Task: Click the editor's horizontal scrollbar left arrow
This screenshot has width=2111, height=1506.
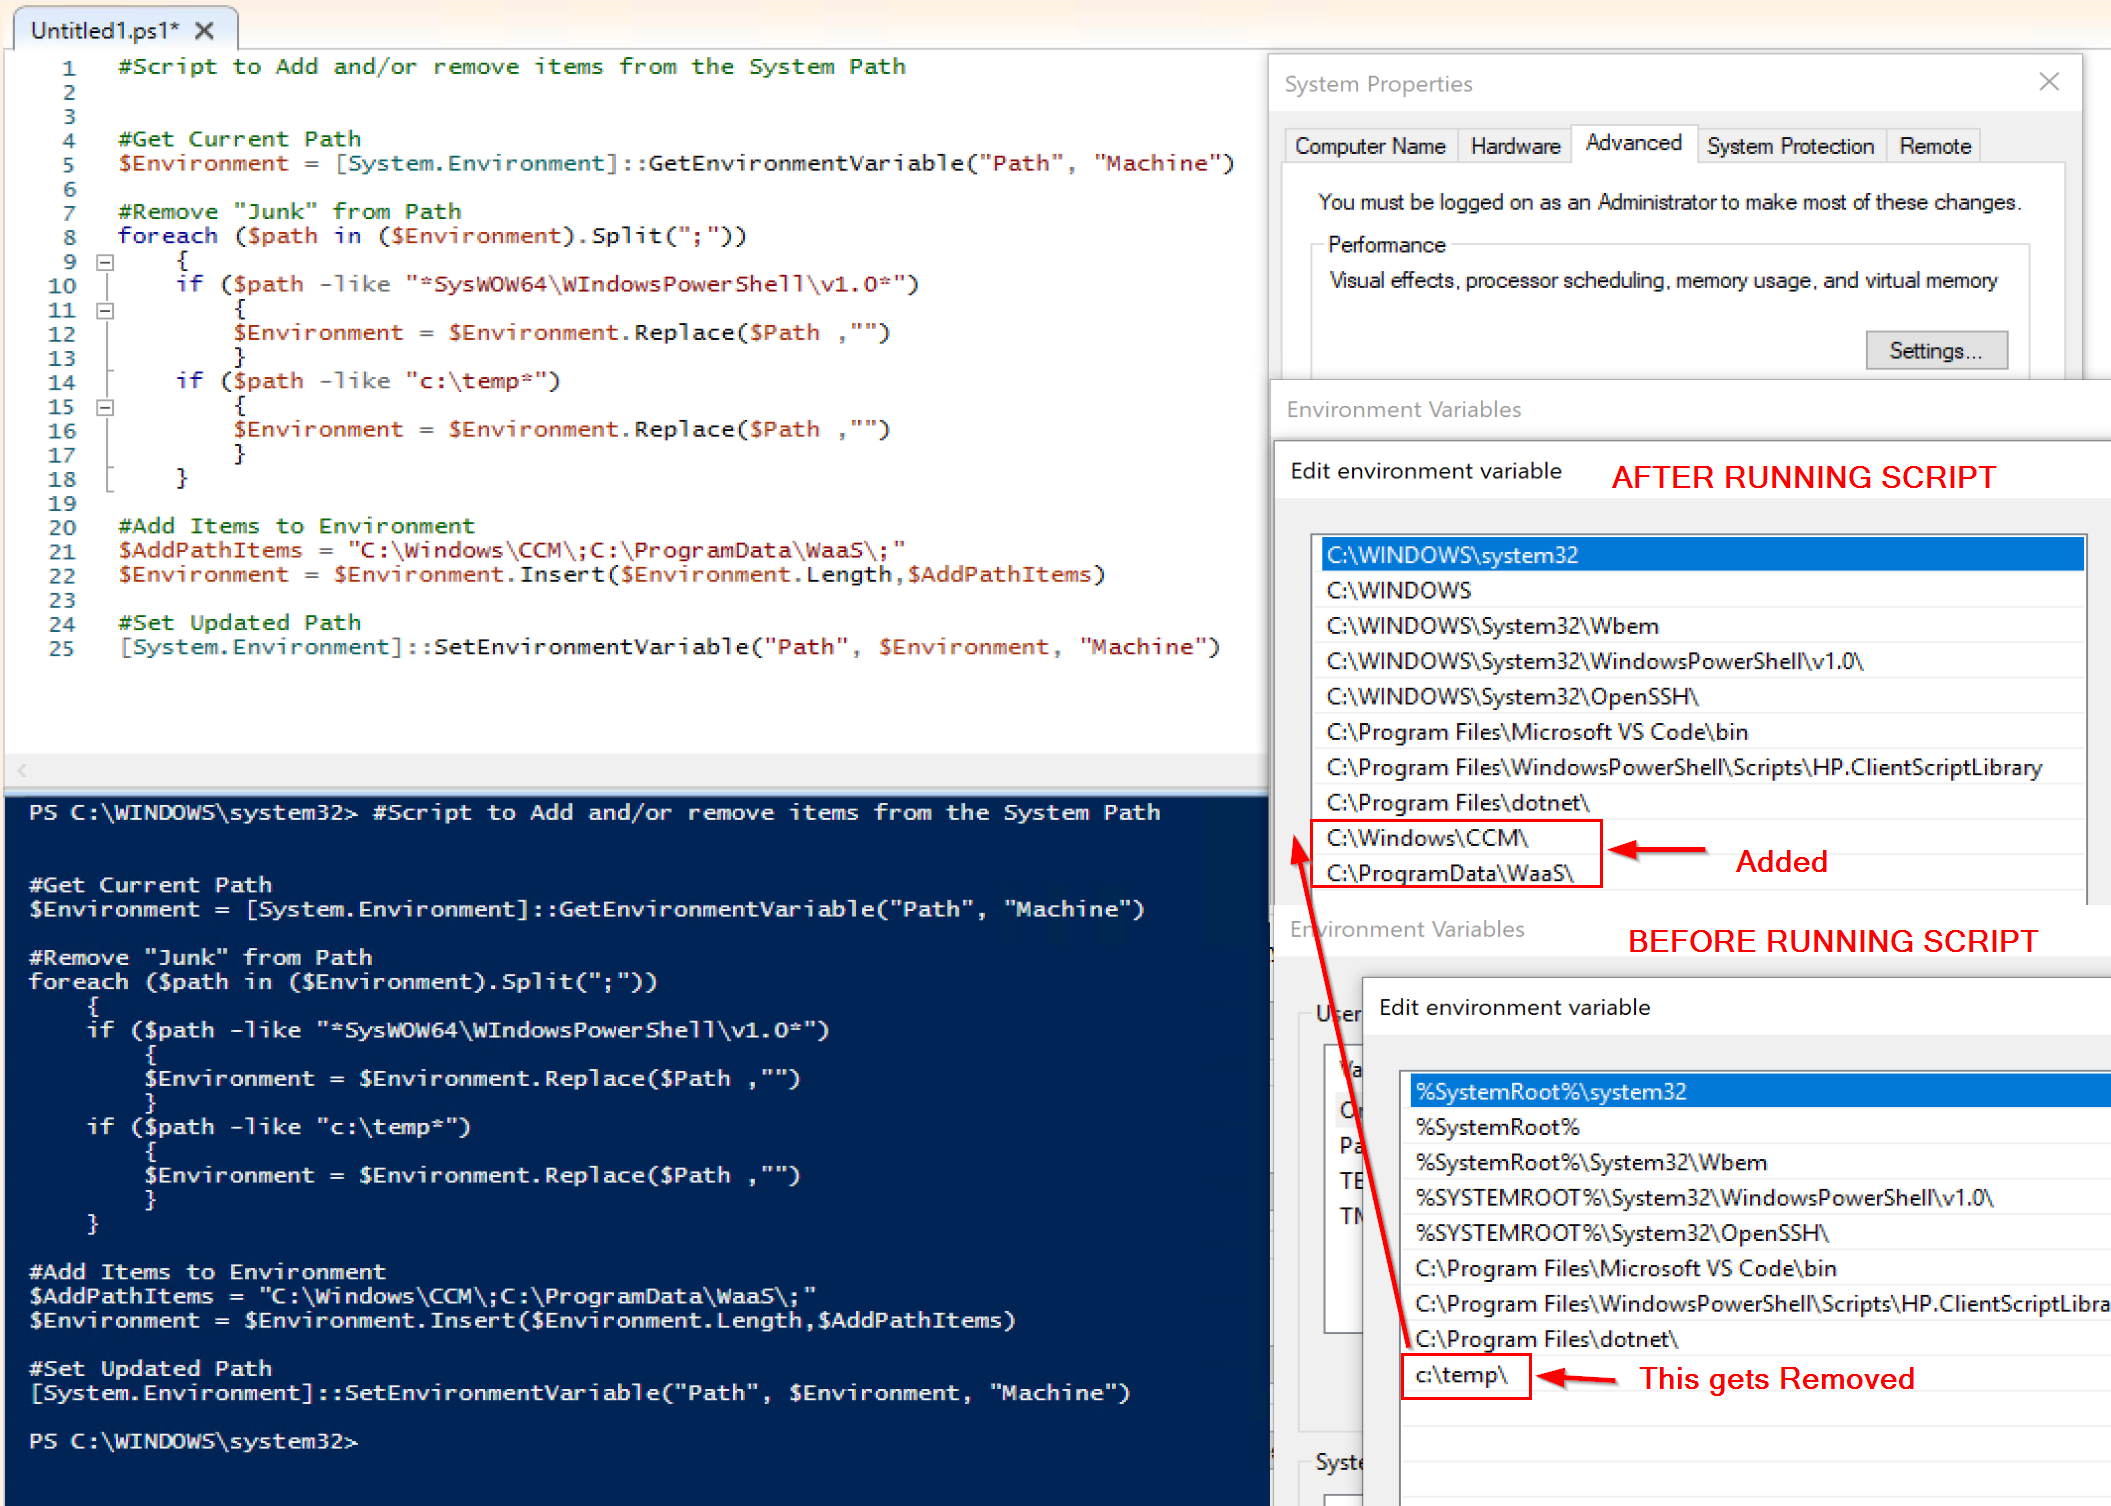Action: point(20,770)
